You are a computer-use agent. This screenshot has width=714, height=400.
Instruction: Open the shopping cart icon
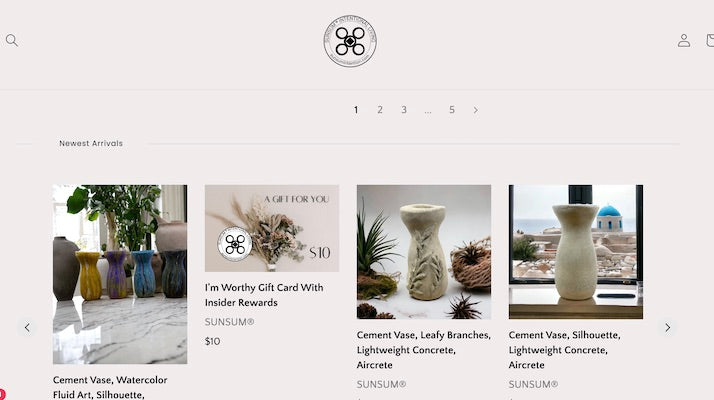(710, 41)
